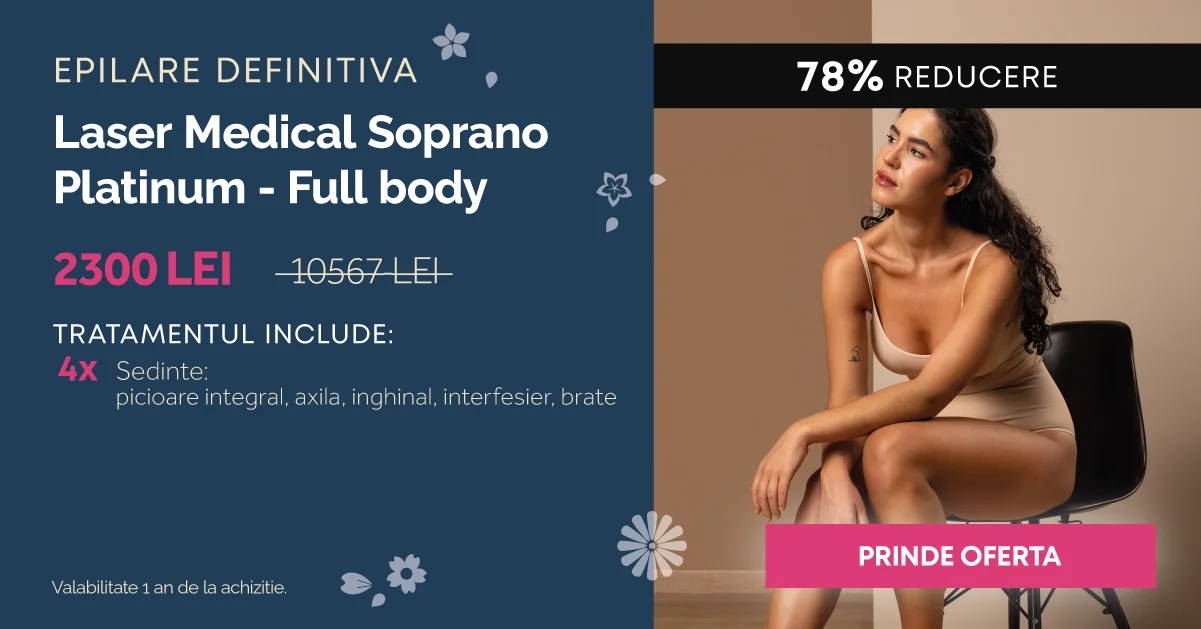Click the crossed-out 10567 LEI price

point(365,271)
